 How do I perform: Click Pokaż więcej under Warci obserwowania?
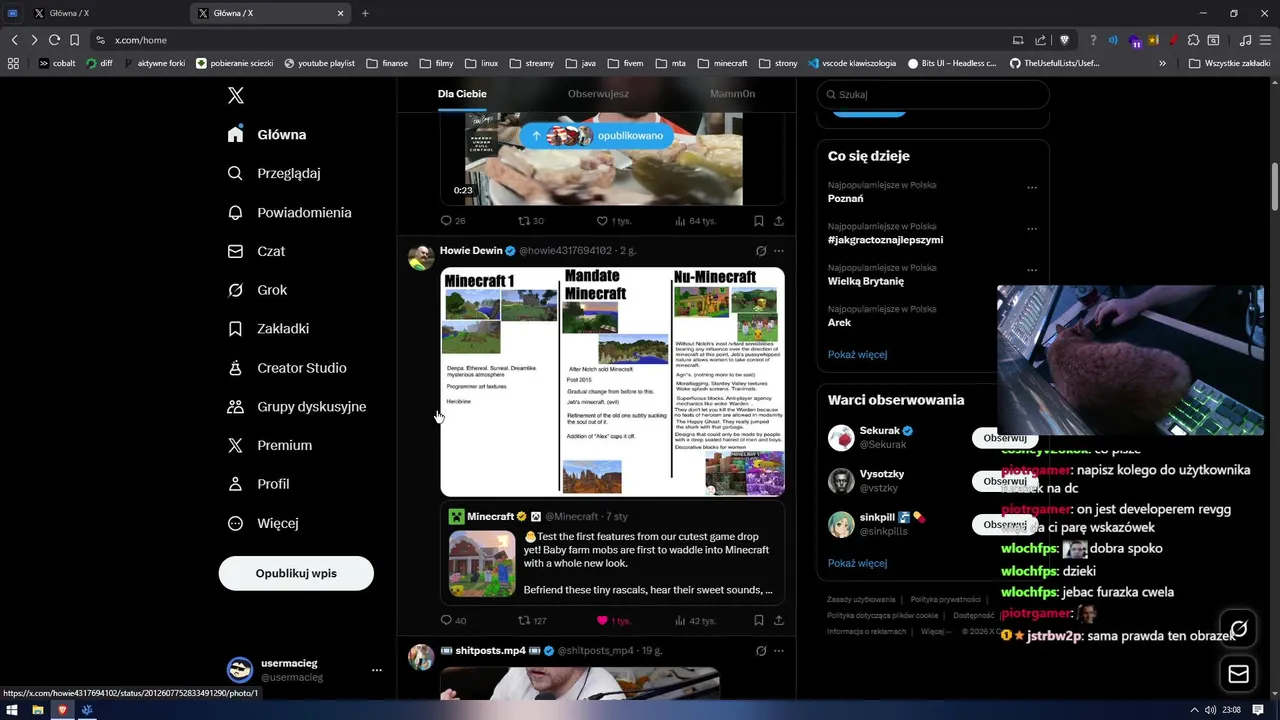point(857,563)
